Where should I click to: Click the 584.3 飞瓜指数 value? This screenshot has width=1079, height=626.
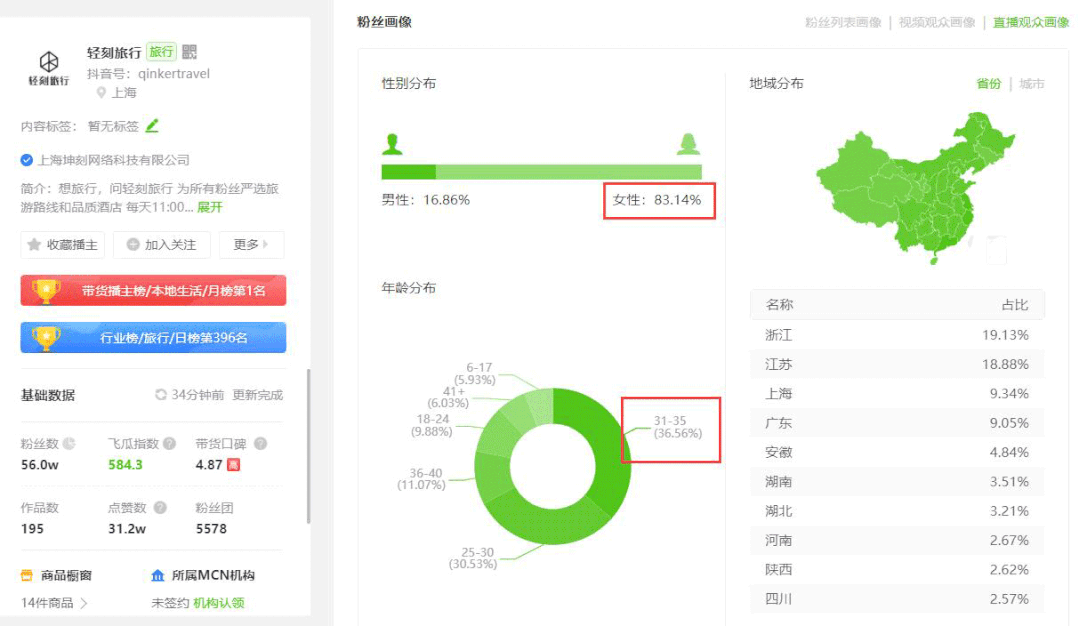tap(125, 464)
